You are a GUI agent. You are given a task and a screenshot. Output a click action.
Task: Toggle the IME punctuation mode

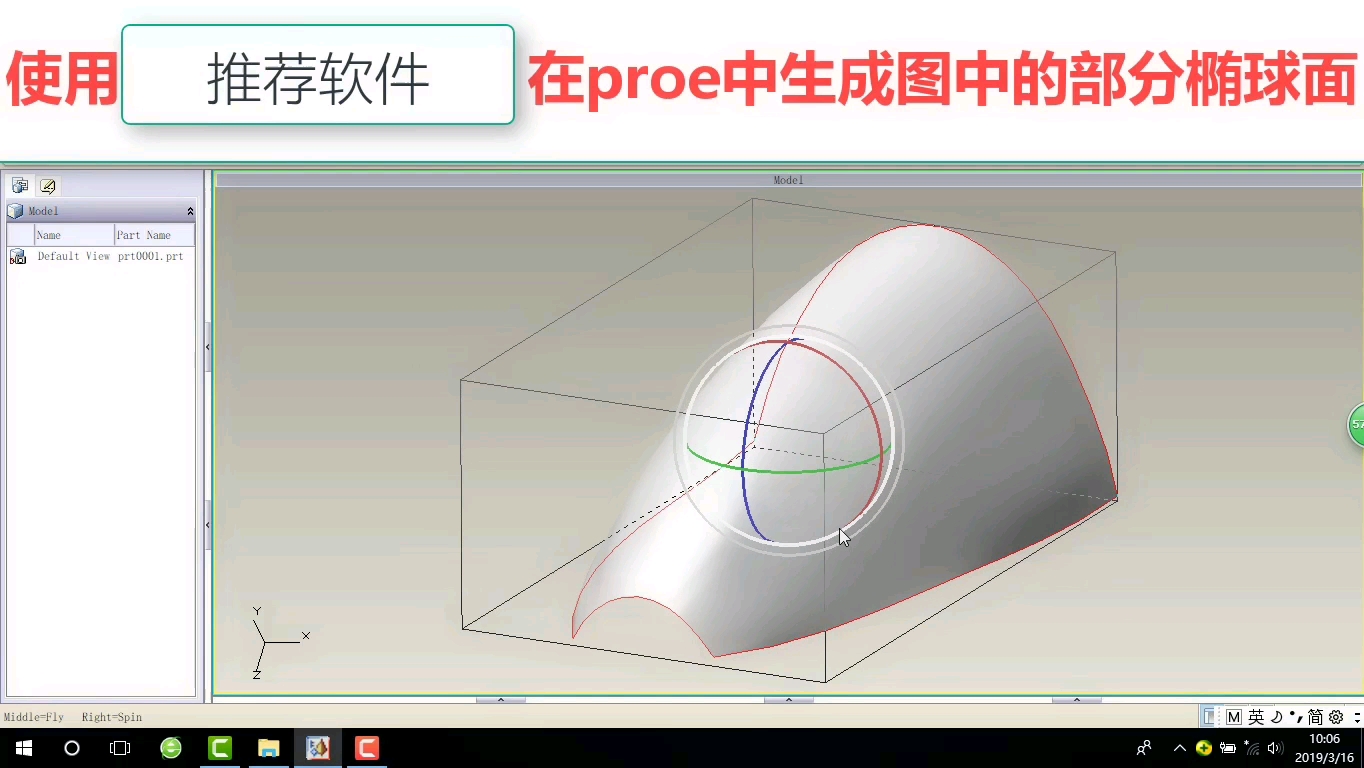pyautogui.click(x=1295, y=717)
